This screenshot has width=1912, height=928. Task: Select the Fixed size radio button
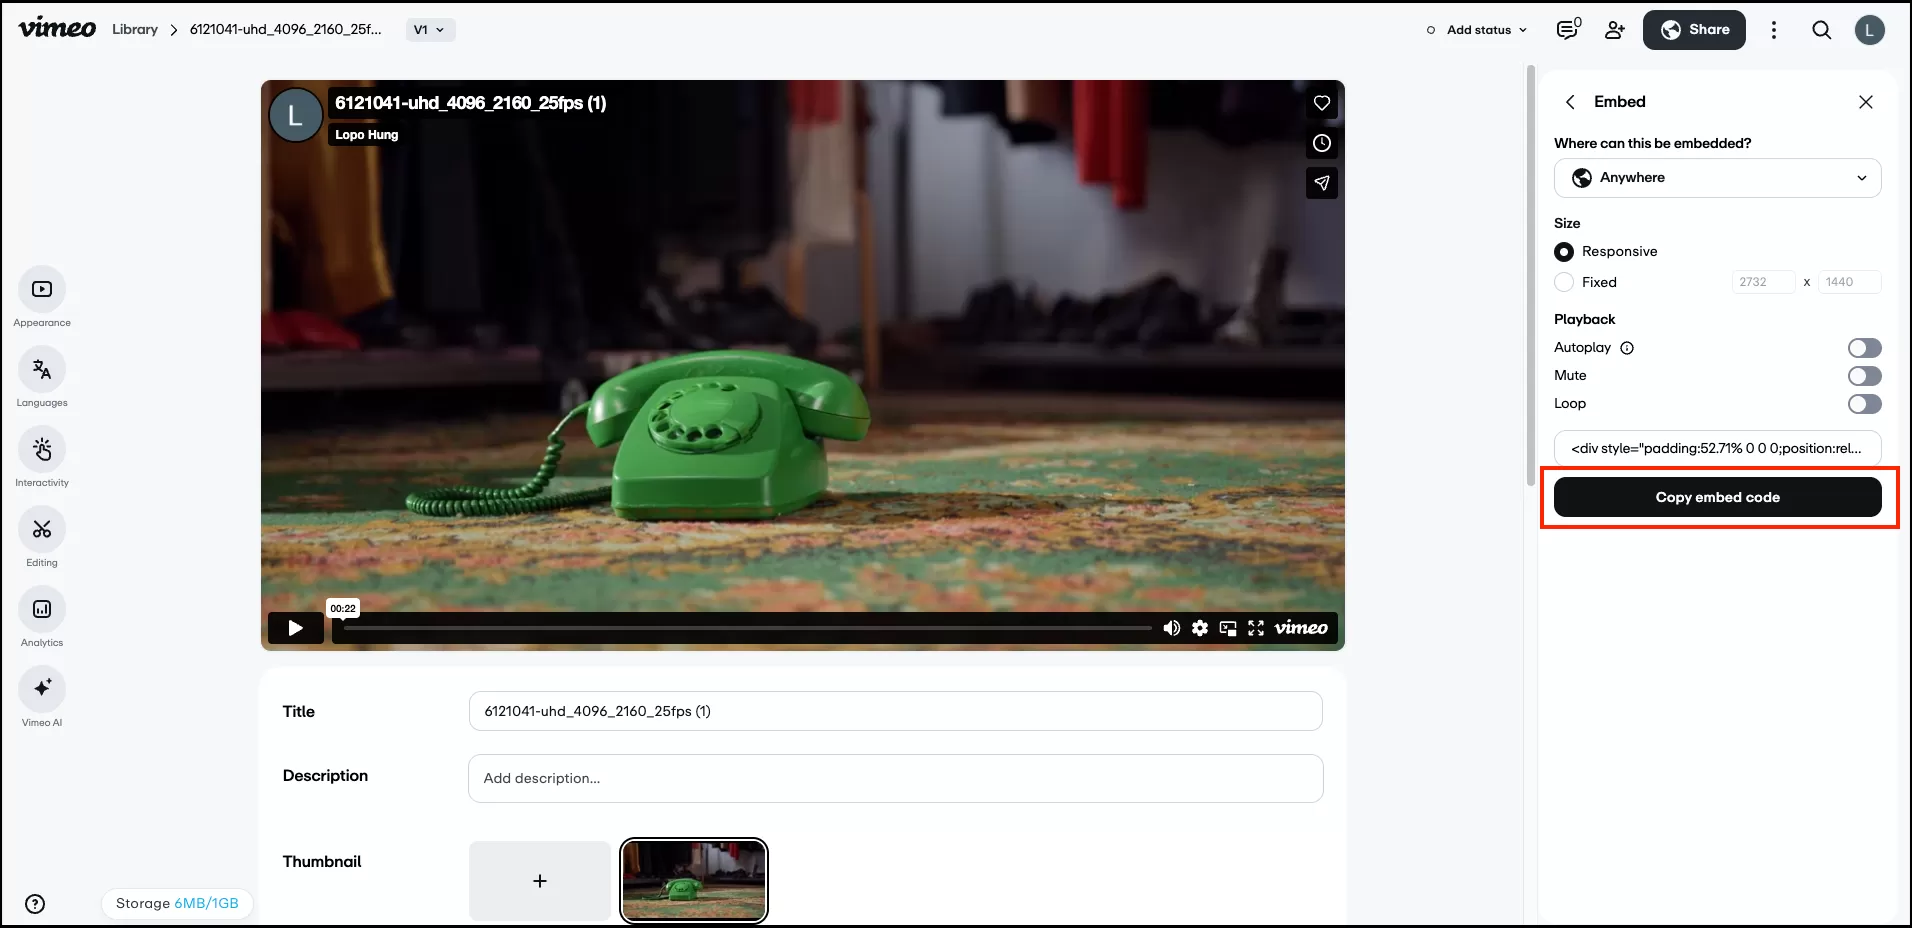pos(1564,282)
